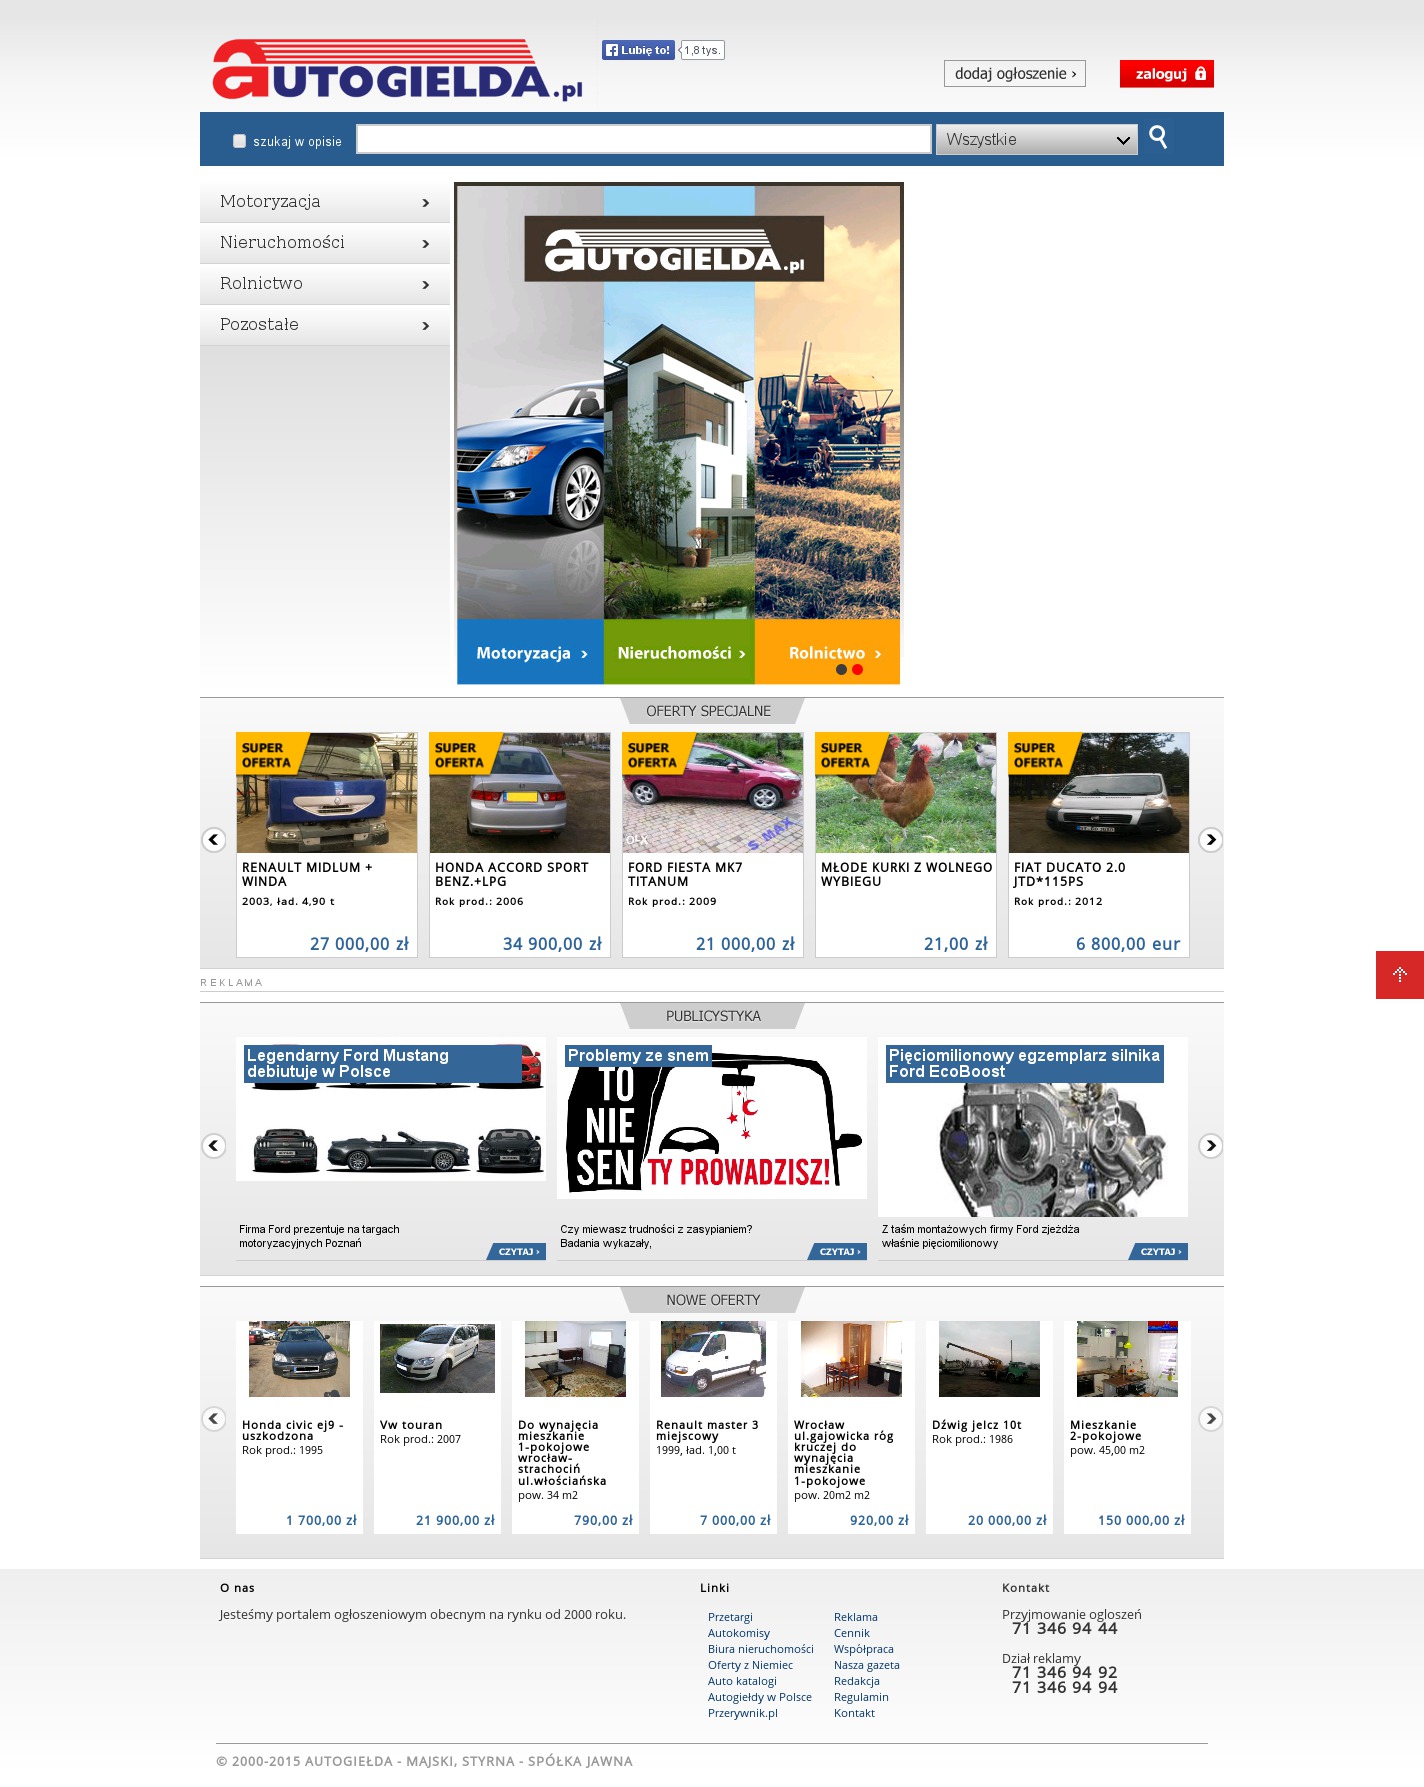Click the red 'zaloguj' login button
The image size is (1424, 1787).
[1166, 74]
